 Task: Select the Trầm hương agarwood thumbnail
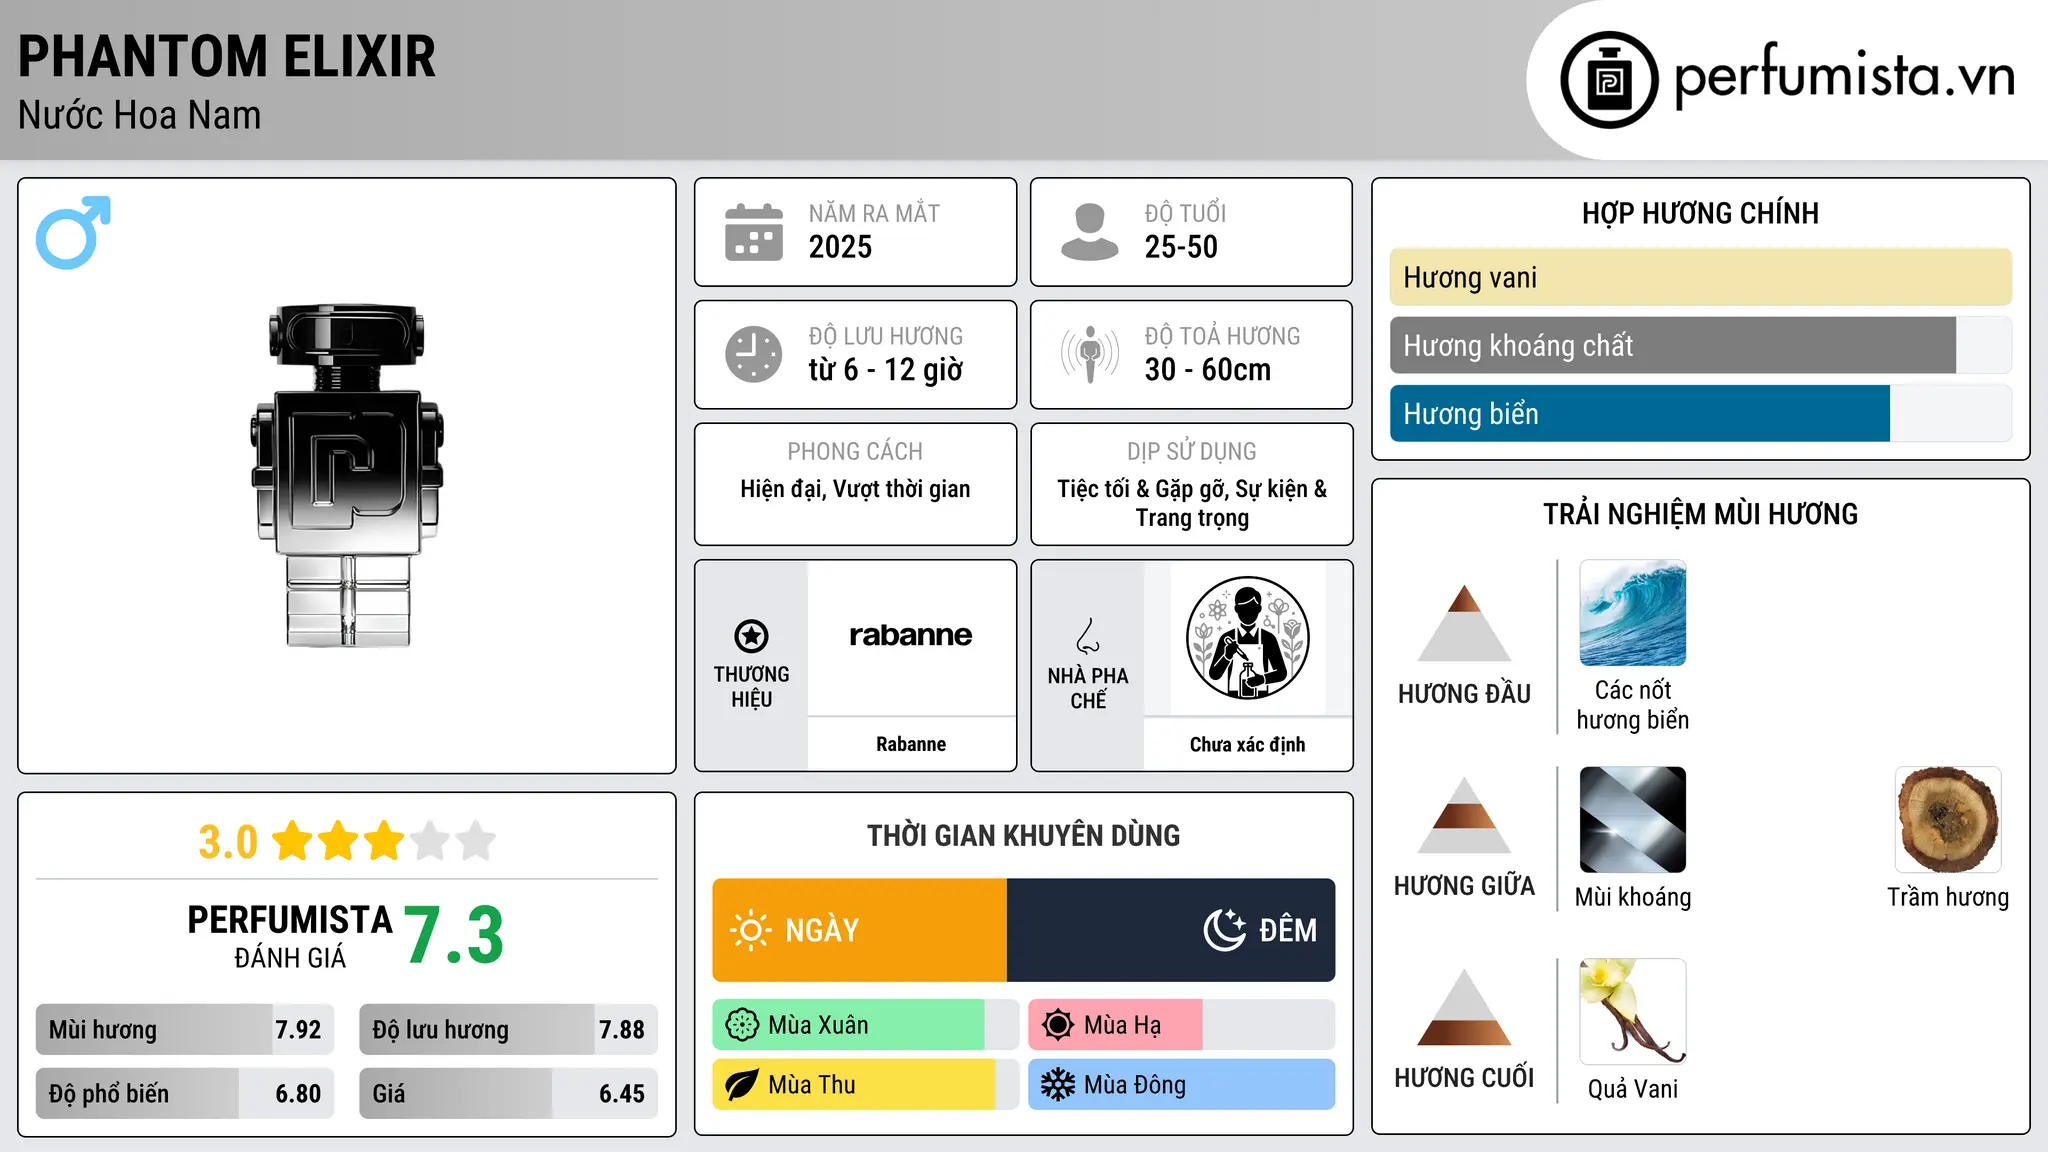pos(1948,820)
